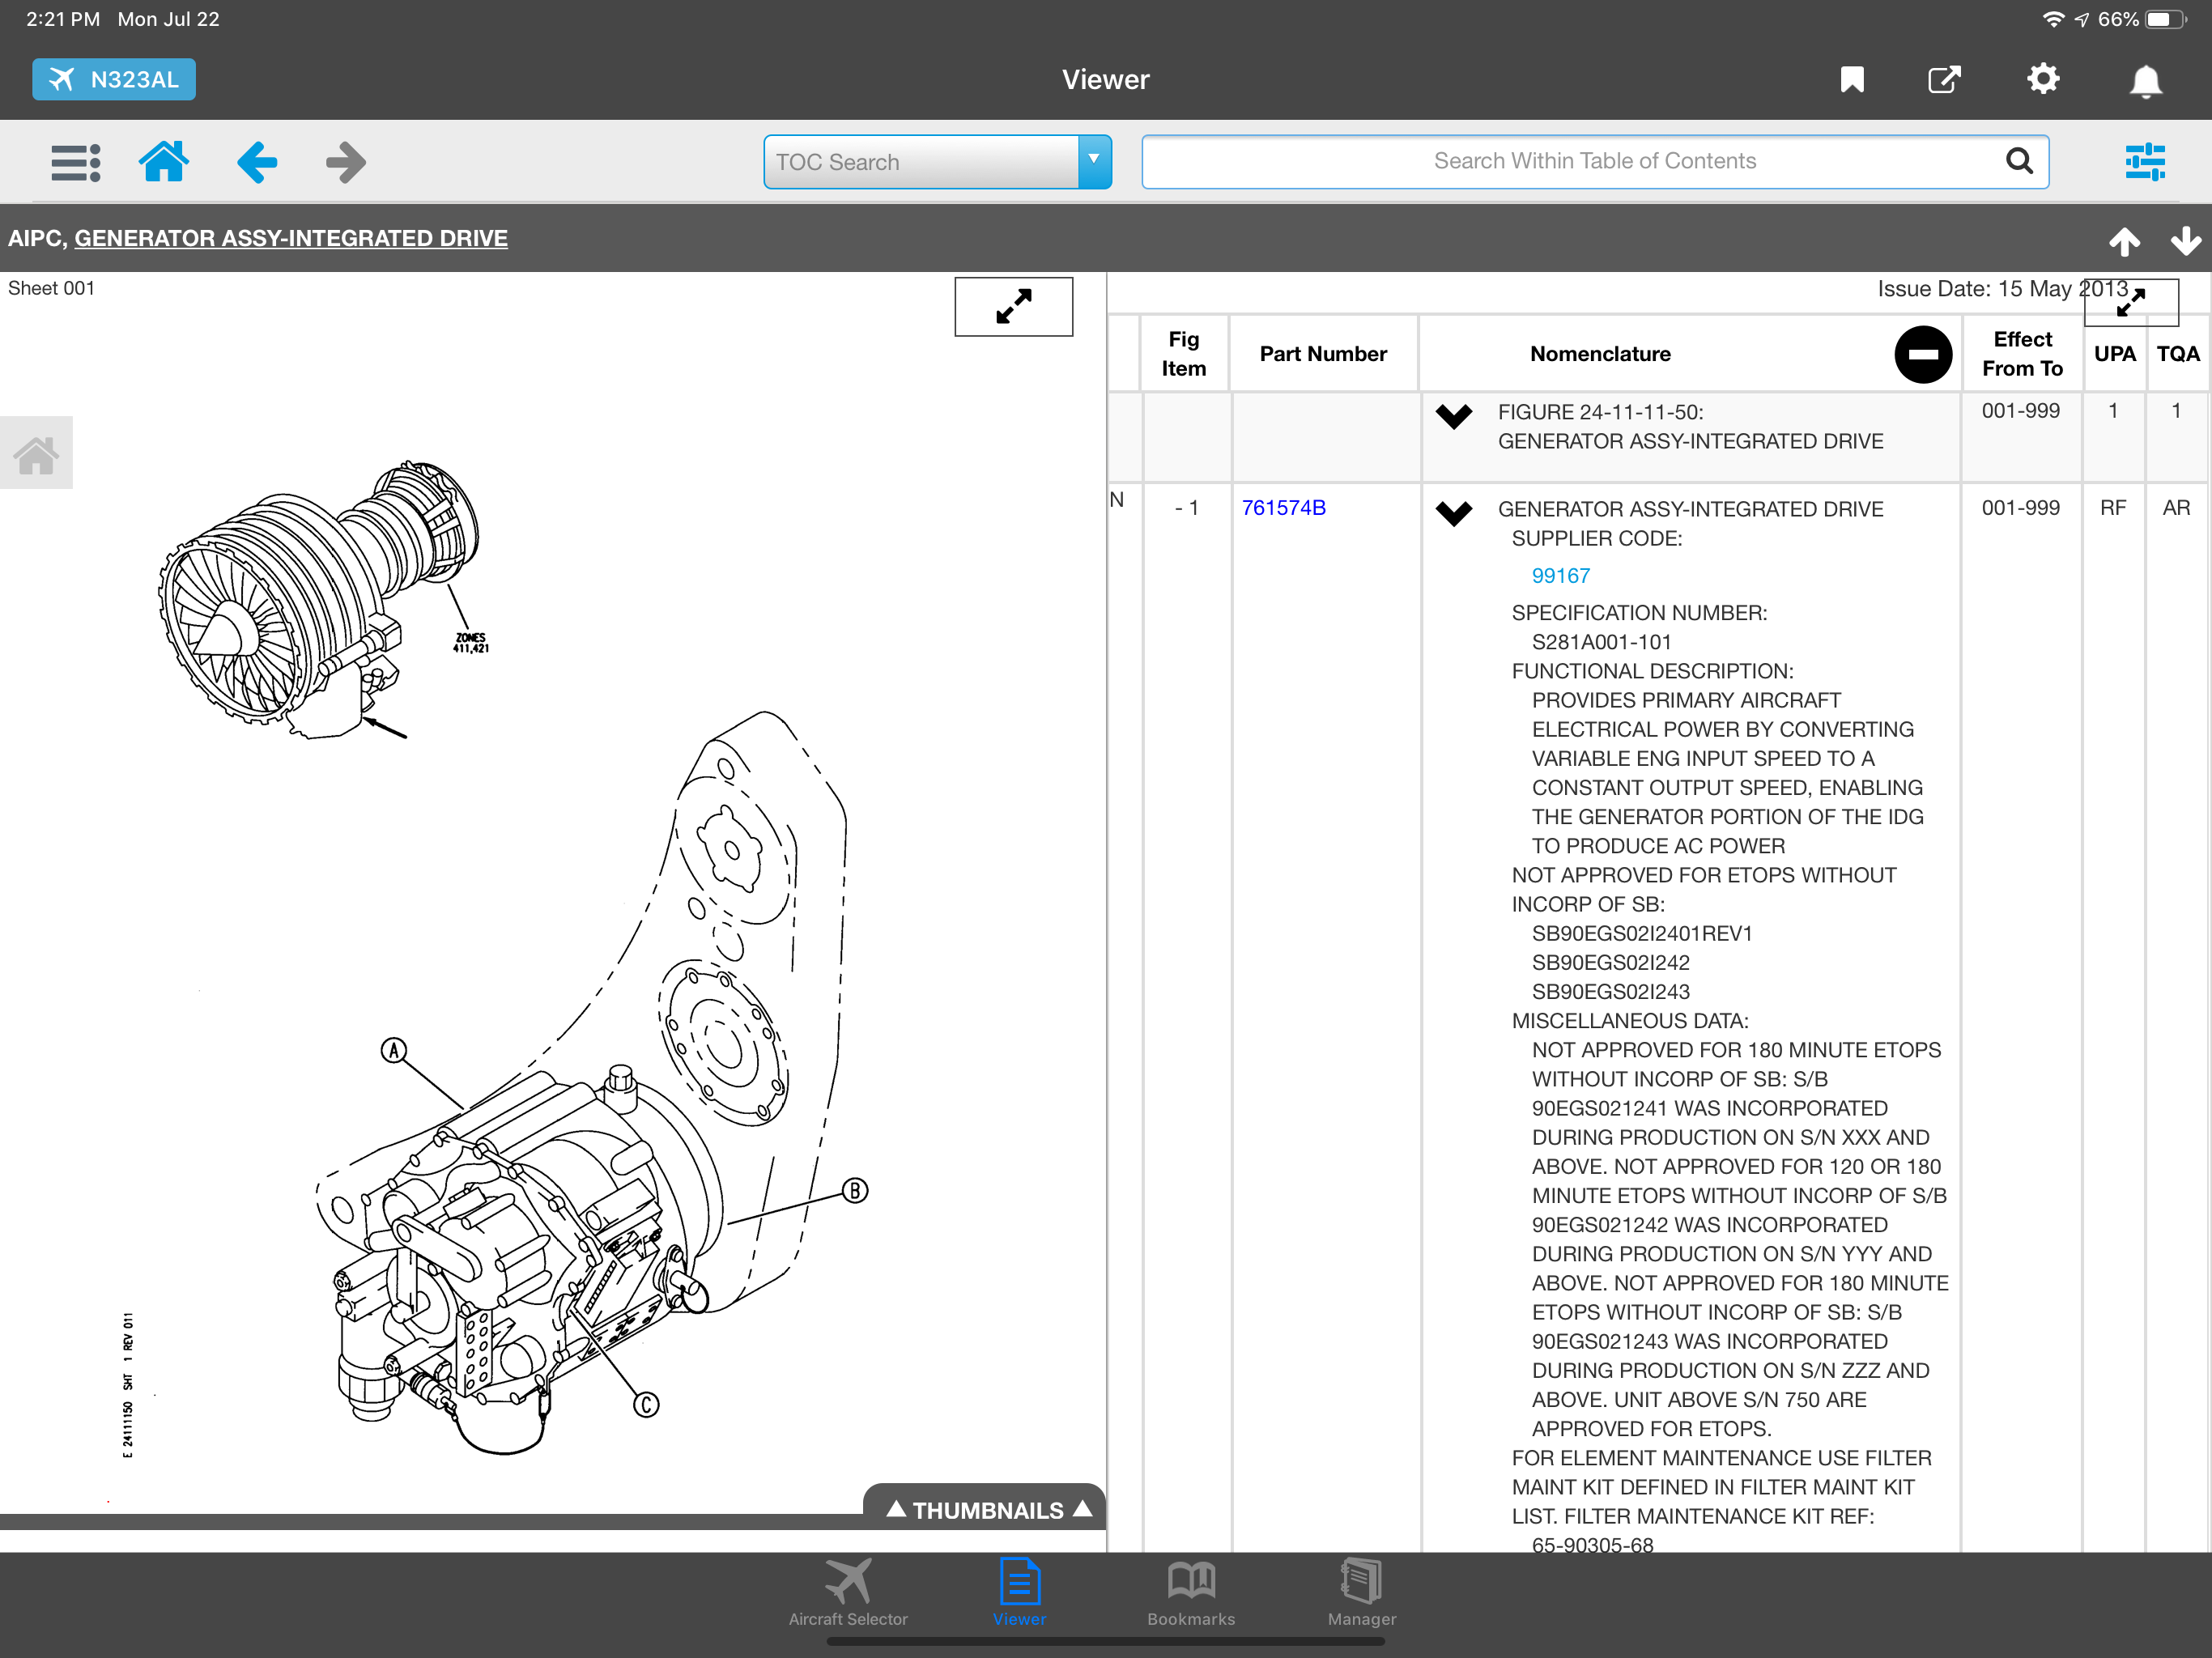Open the table of contents list icon
This screenshot has height=1658, width=2212.
click(x=75, y=162)
